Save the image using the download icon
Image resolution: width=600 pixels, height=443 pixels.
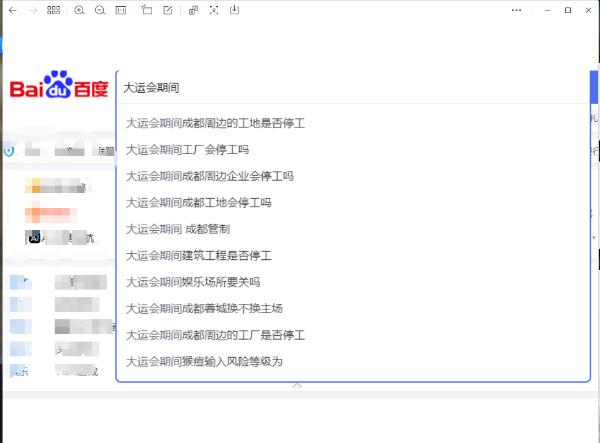click(x=234, y=10)
